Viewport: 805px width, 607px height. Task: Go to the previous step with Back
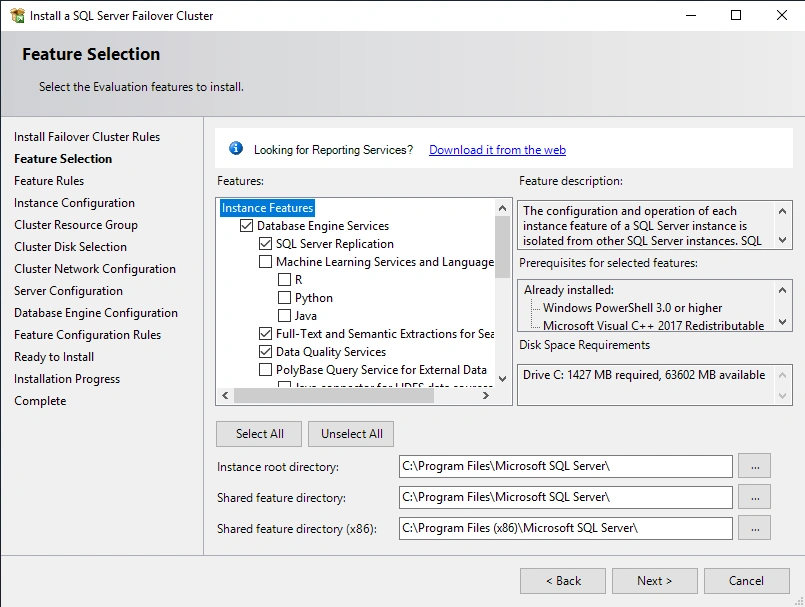(x=563, y=581)
